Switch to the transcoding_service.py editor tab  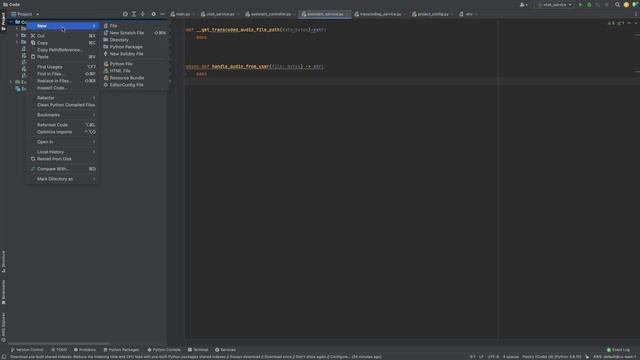[x=380, y=14]
